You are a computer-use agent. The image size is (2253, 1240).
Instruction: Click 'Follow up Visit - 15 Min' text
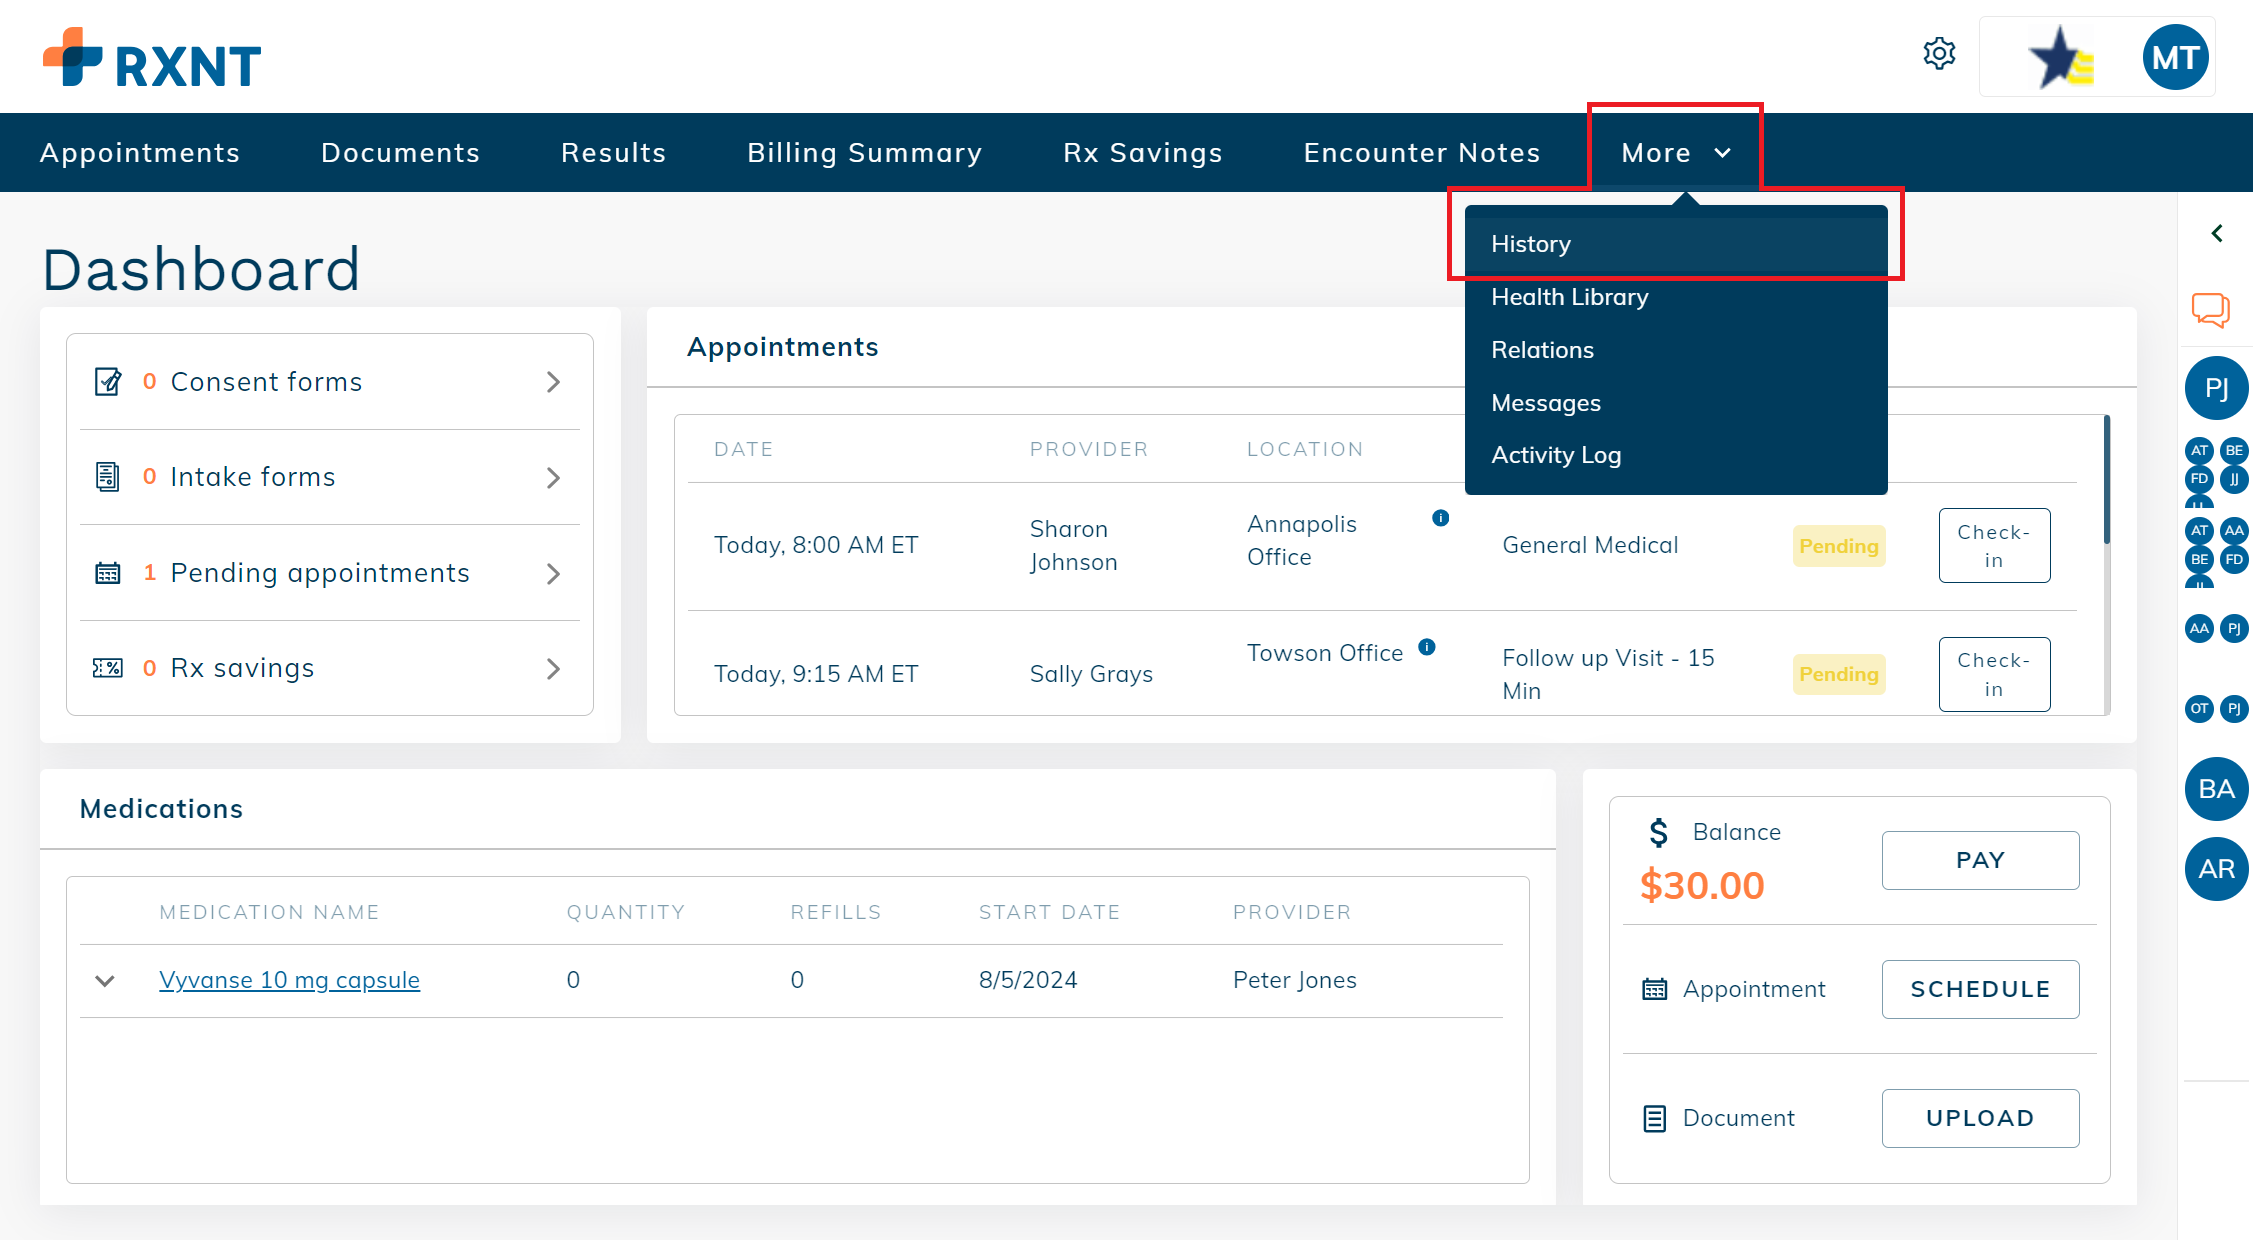[x=1608, y=674]
